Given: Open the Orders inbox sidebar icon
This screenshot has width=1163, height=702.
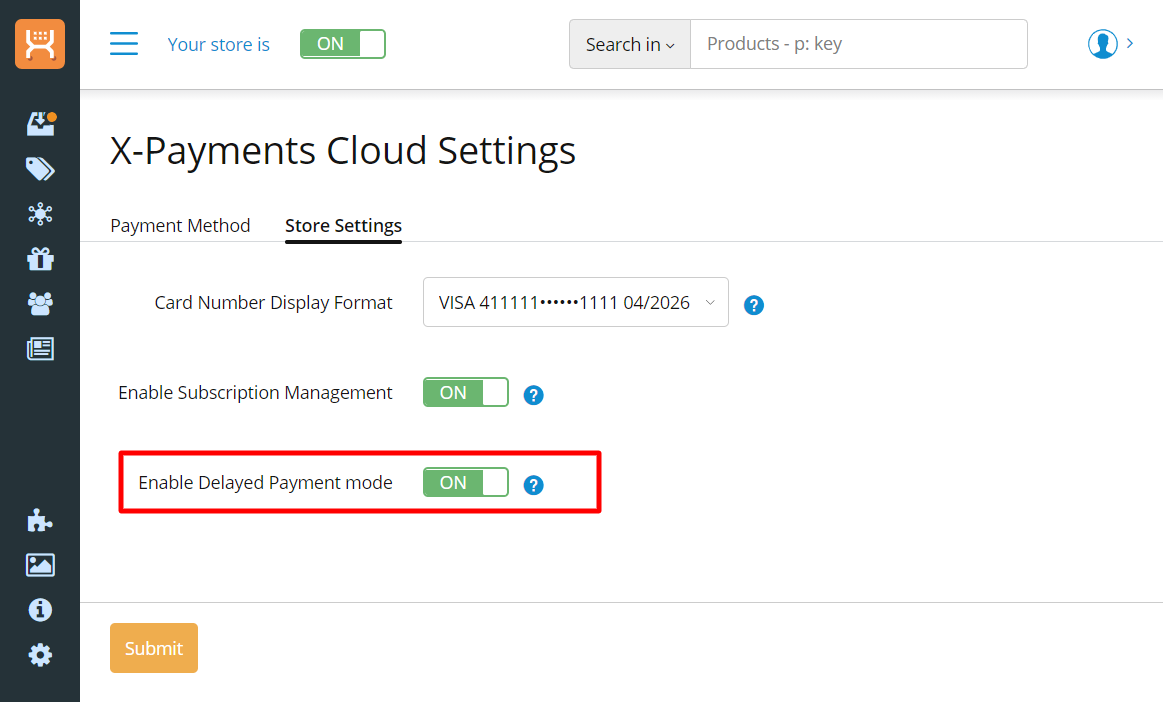Looking at the screenshot, I should [41, 123].
